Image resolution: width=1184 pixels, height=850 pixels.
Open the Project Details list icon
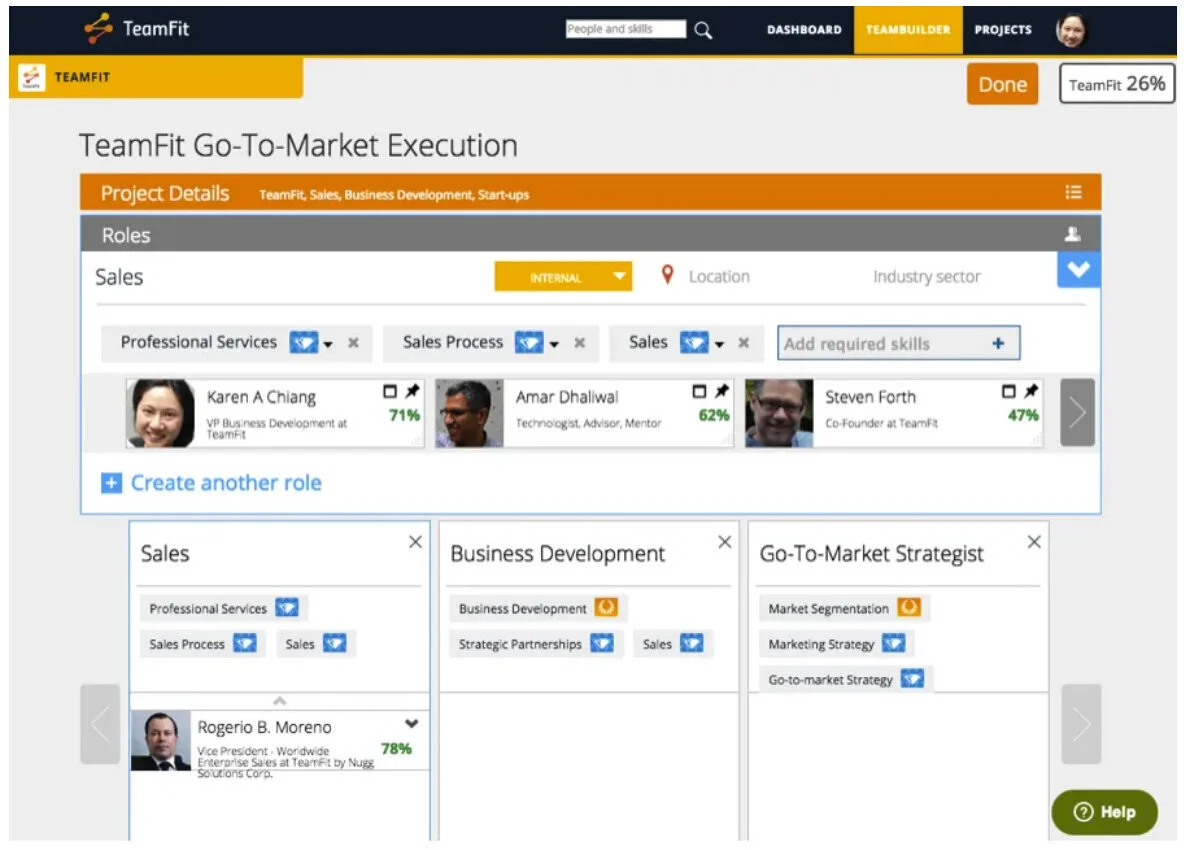click(1073, 192)
